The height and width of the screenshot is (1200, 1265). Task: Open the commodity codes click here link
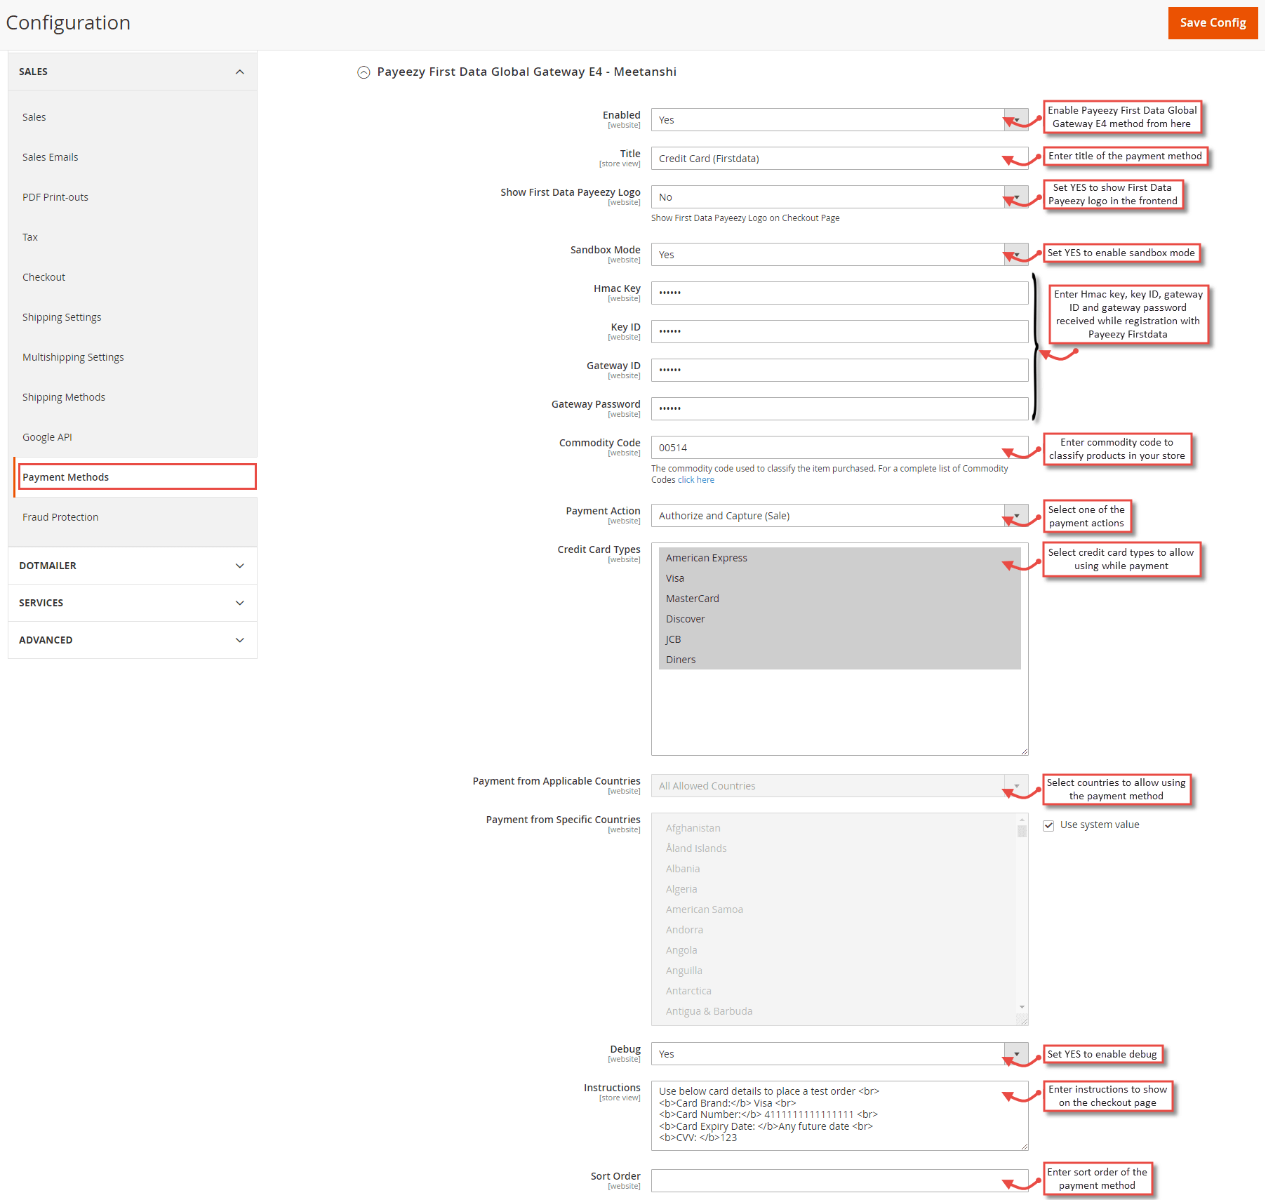tap(696, 479)
